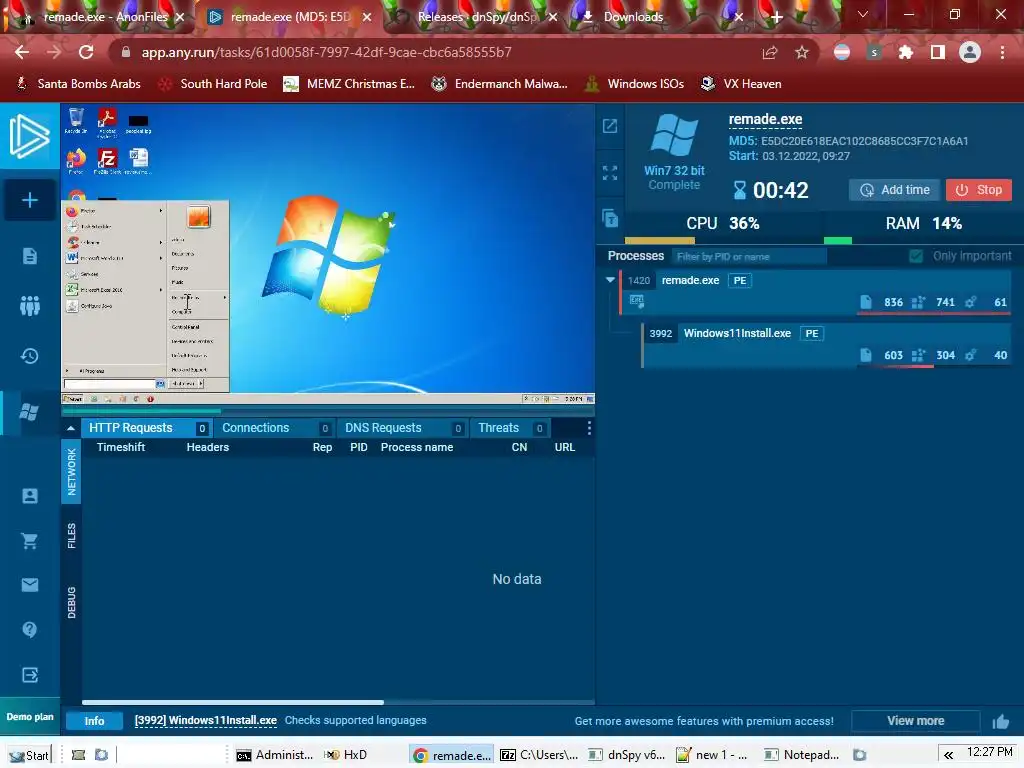
Task: Open dnSpy from the taskbar
Action: coord(627,755)
